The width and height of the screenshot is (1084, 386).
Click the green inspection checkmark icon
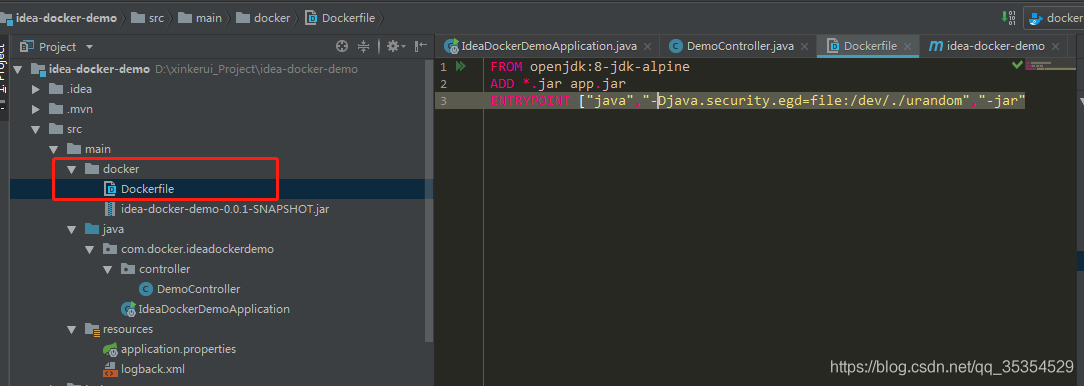coord(1017,64)
